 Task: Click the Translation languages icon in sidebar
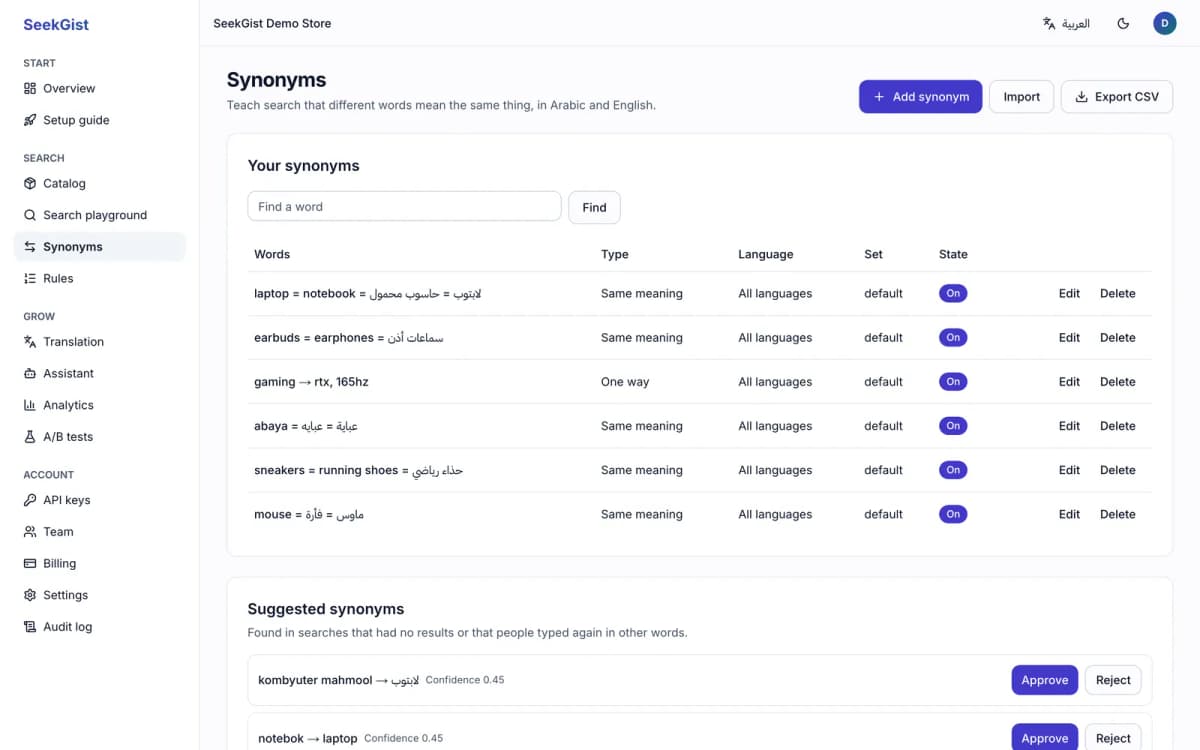[30, 342]
